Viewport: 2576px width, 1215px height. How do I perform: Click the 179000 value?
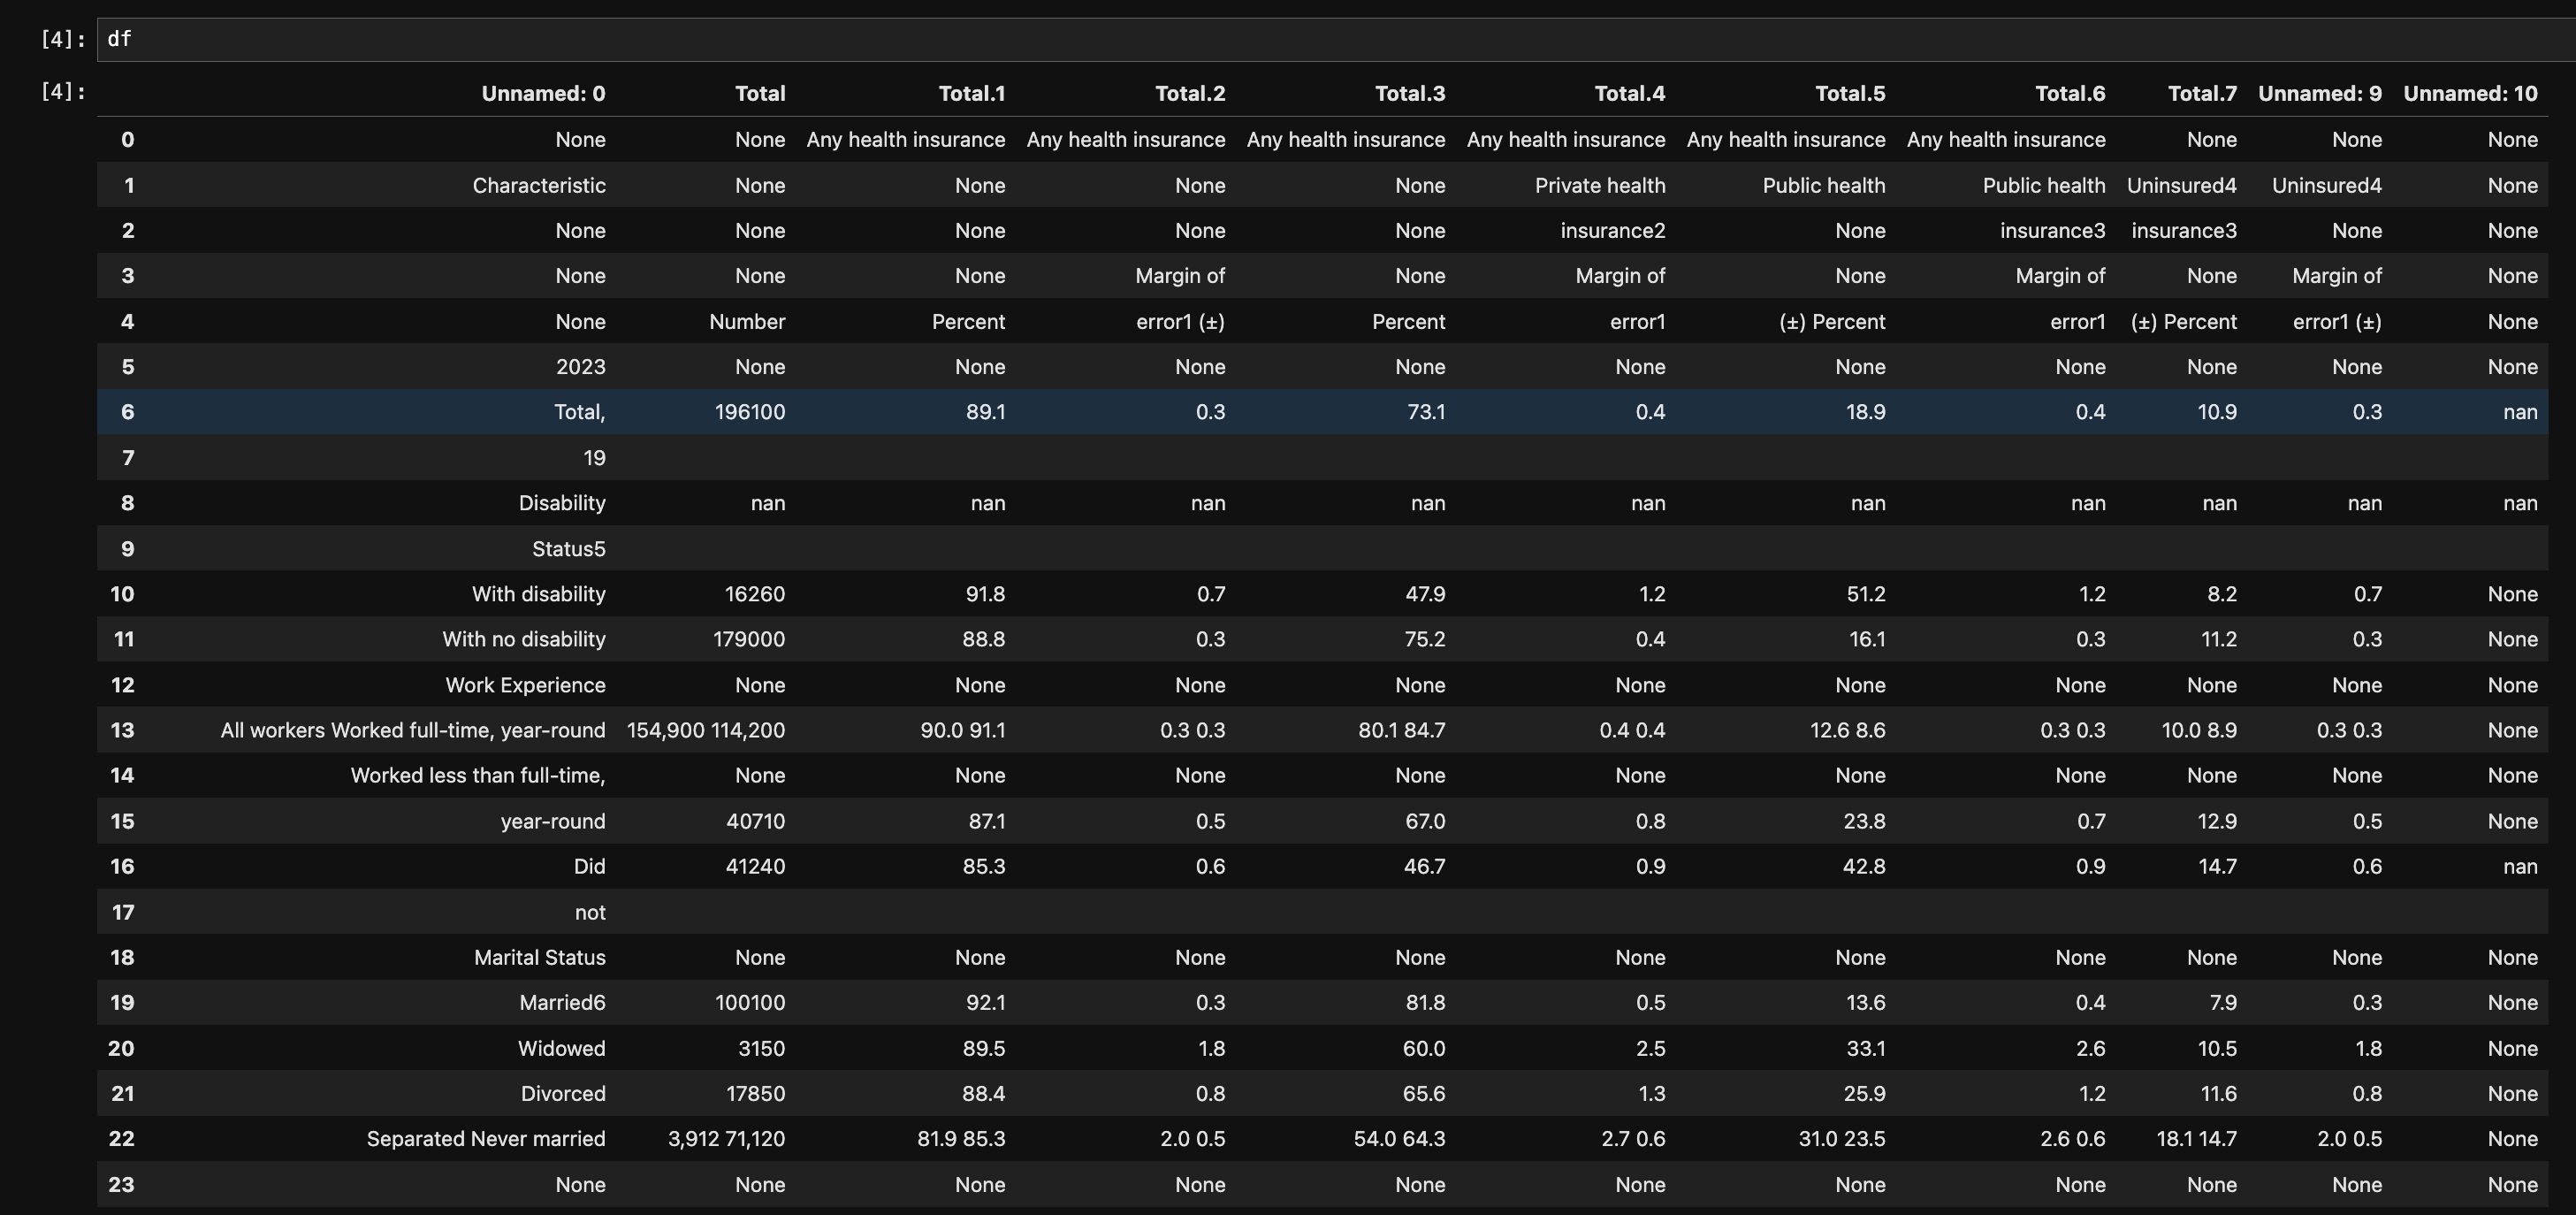coord(749,639)
